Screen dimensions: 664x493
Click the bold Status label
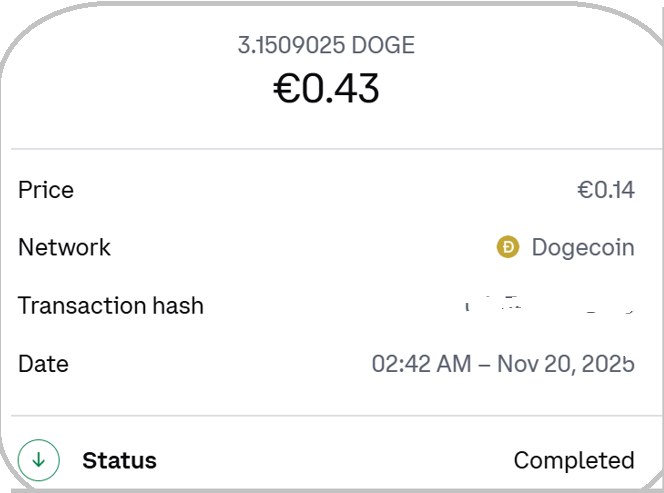point(119,460)
